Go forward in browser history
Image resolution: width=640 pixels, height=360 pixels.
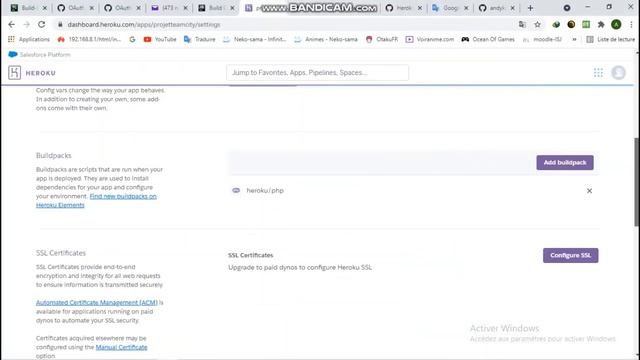coord(27,24)
